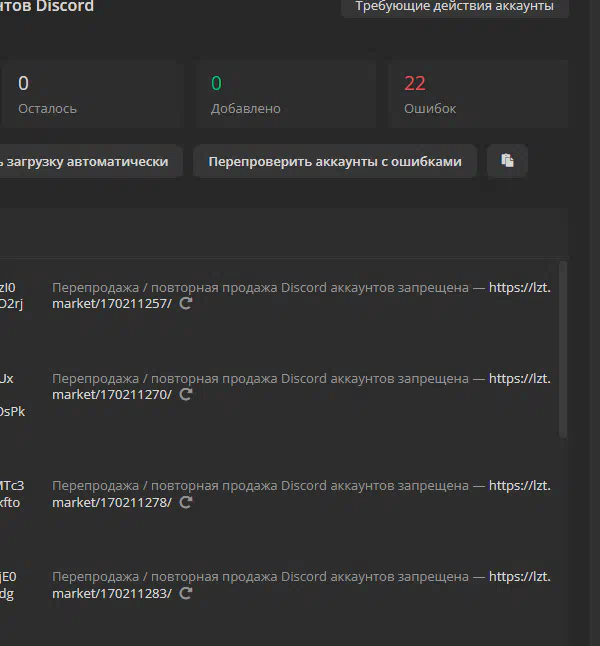Click the error list scrollbar thumb
The image size is (600, 646).
[x=562, y=349]
